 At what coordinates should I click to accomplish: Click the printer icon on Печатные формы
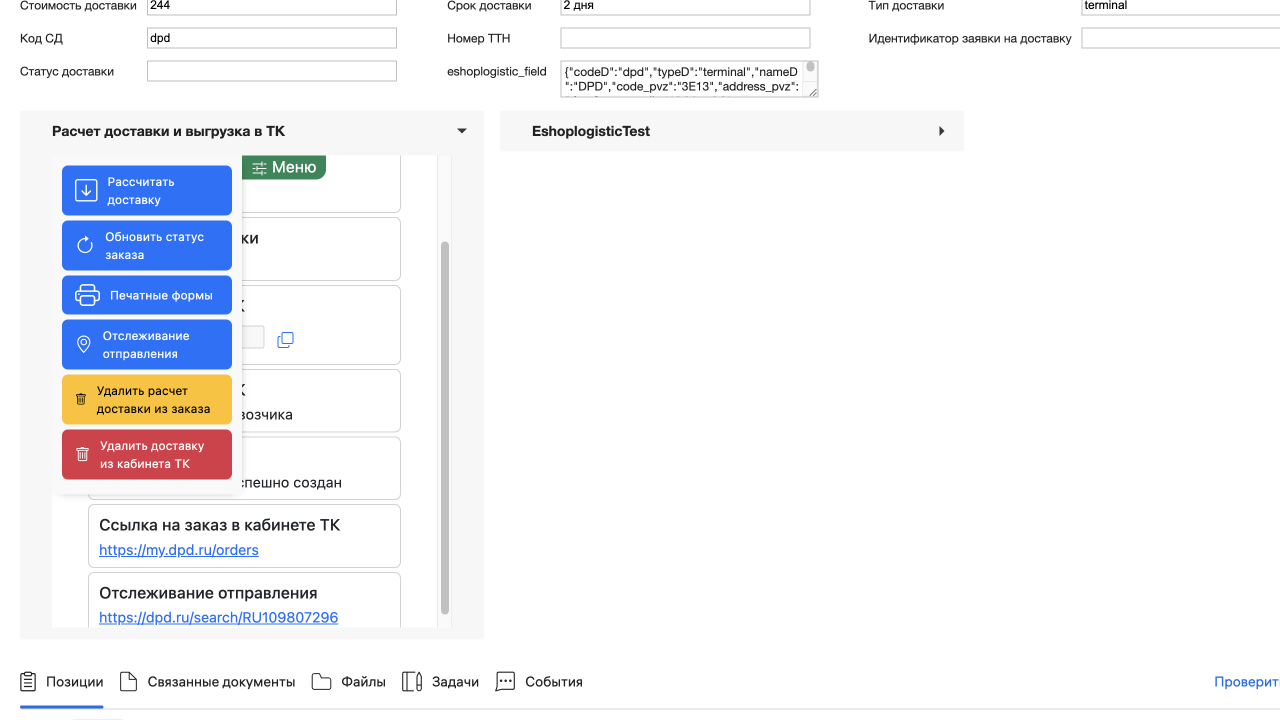pyautogui.click(x=87, y=296)
